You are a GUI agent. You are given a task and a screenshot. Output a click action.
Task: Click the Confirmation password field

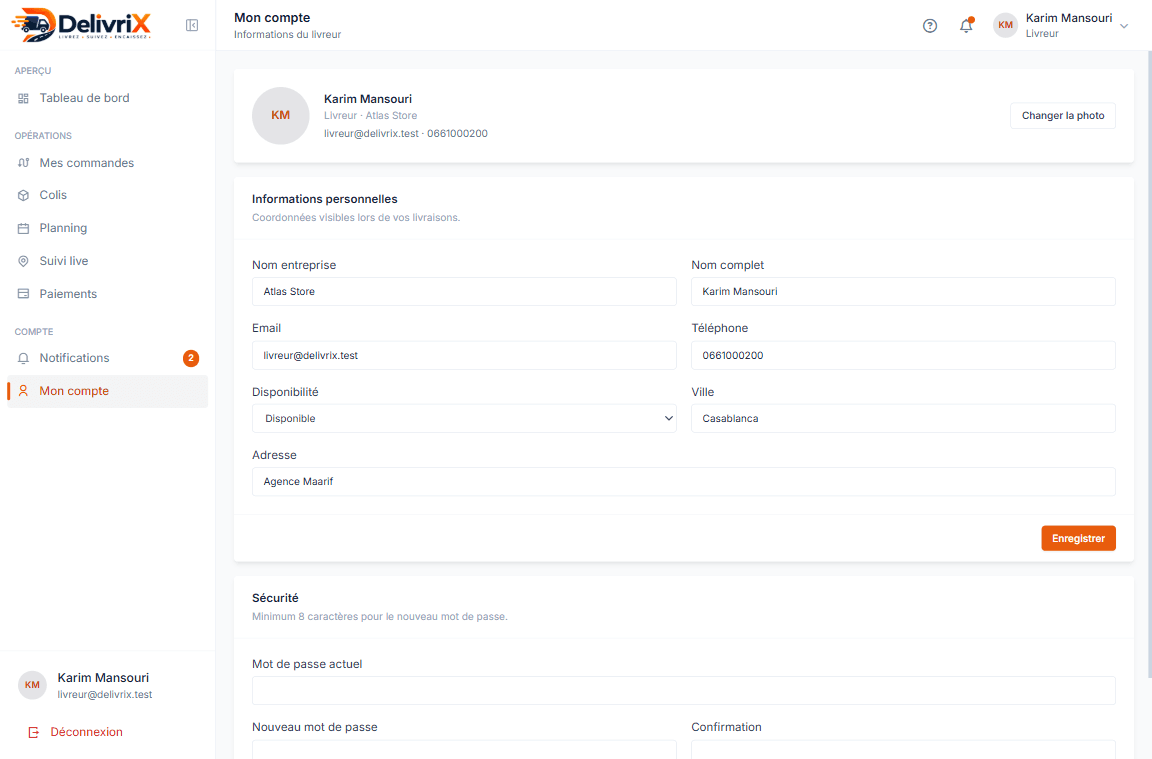coord(903,749)
